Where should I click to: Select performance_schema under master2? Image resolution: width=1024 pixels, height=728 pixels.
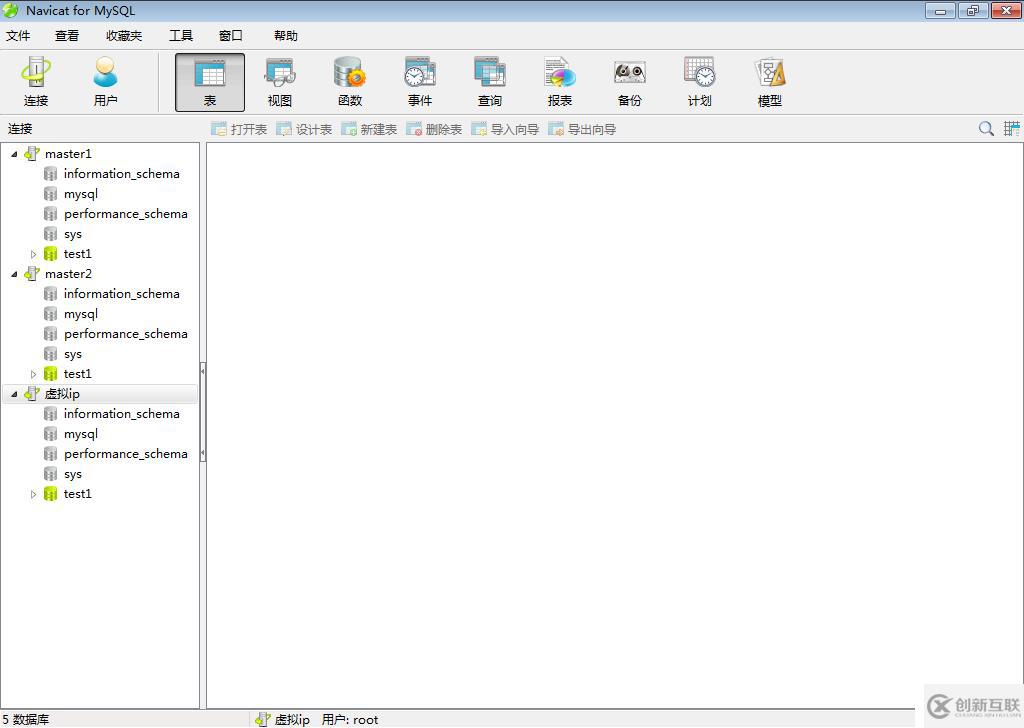tap(125, 334)
